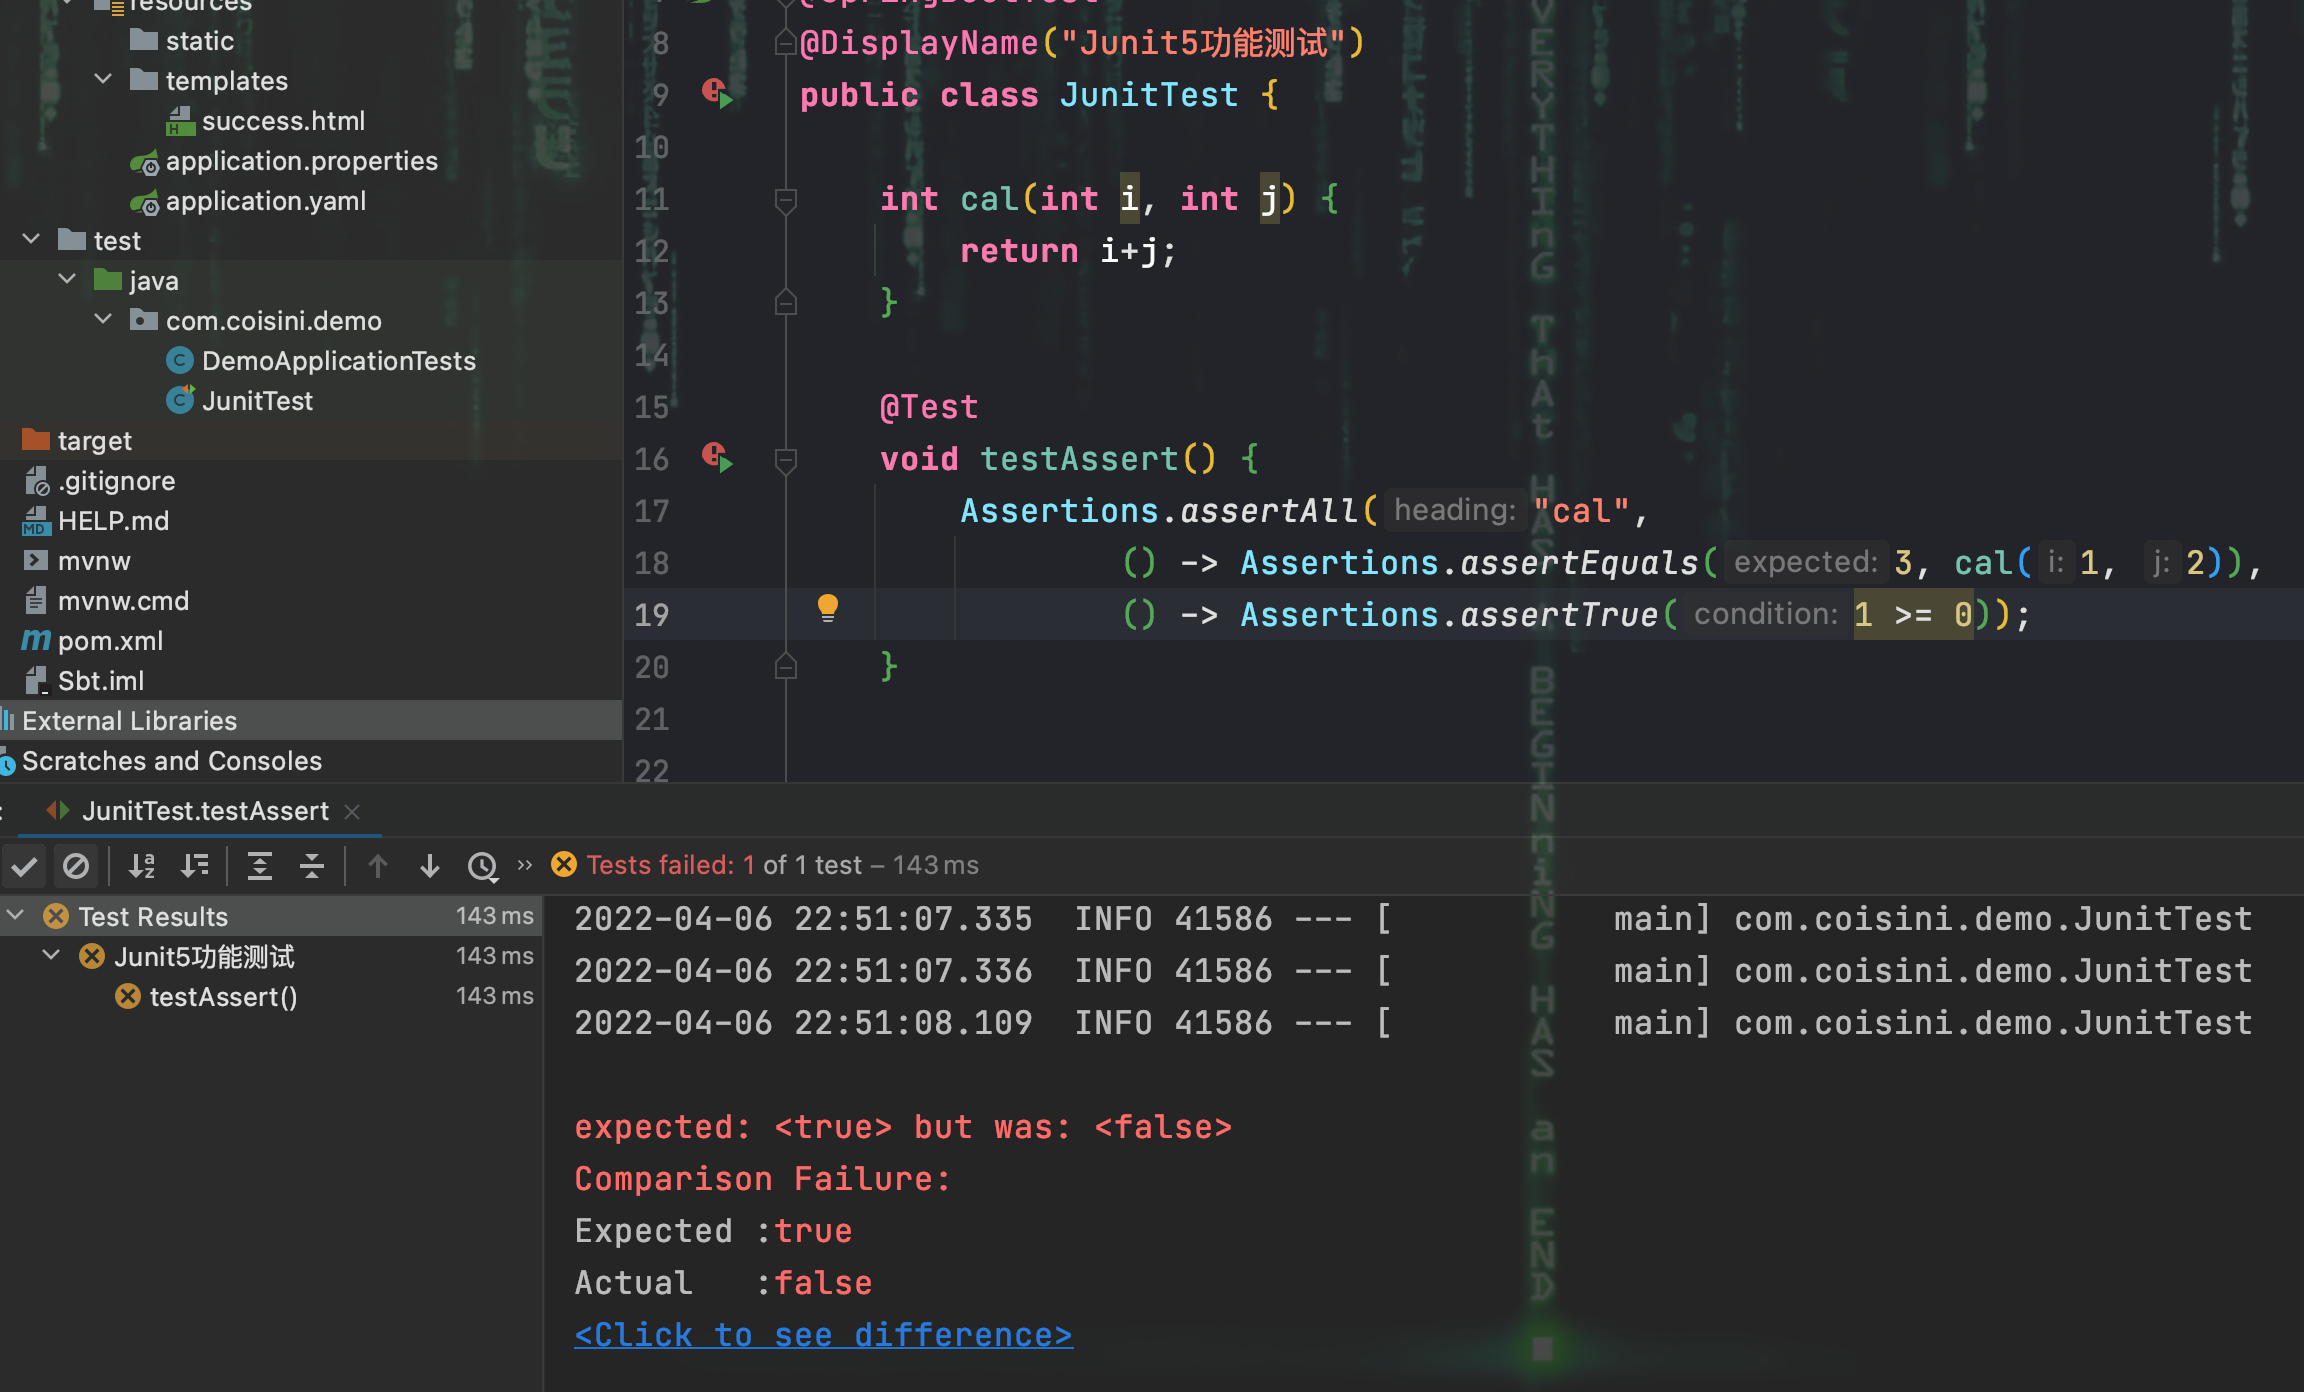Click the testAssert() failed status icon

(x=128, y=996)
